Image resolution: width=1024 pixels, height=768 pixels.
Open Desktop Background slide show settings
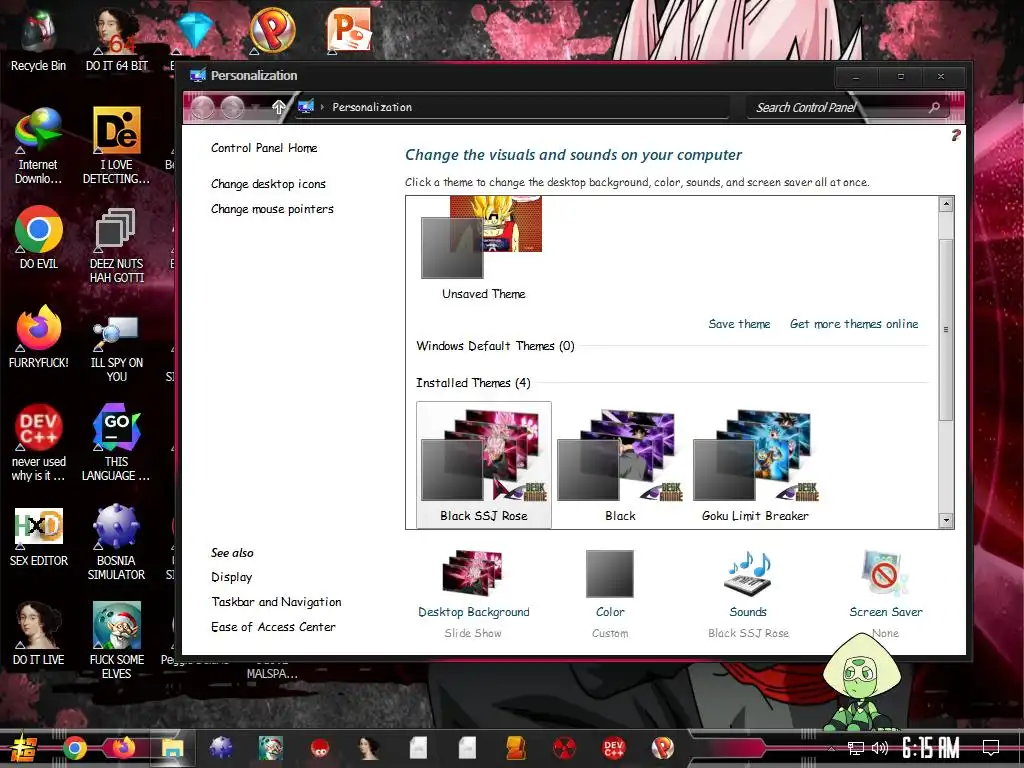473,595
